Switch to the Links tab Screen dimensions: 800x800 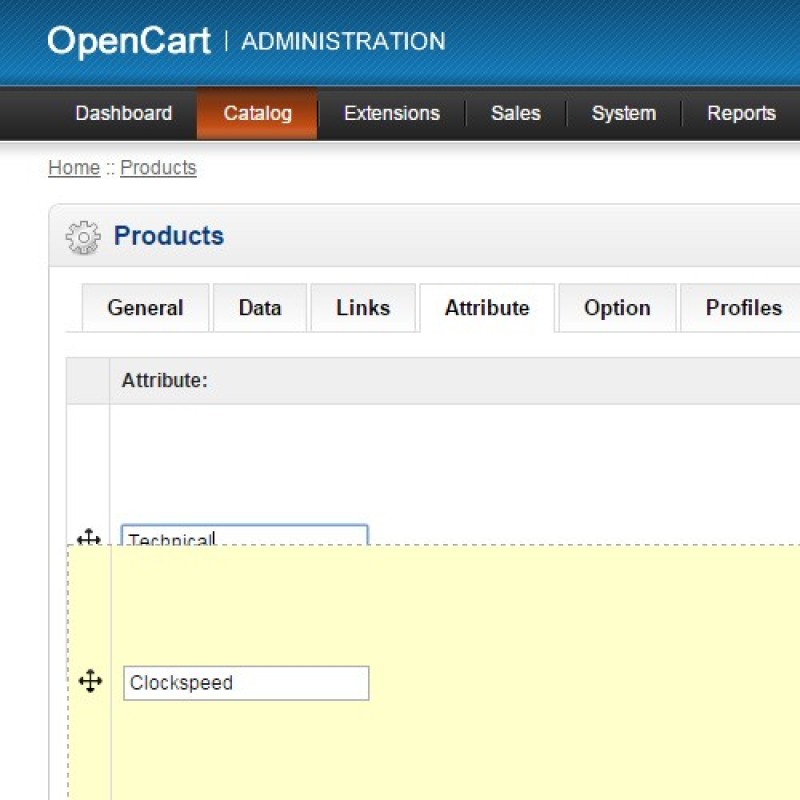click(363, 308)
